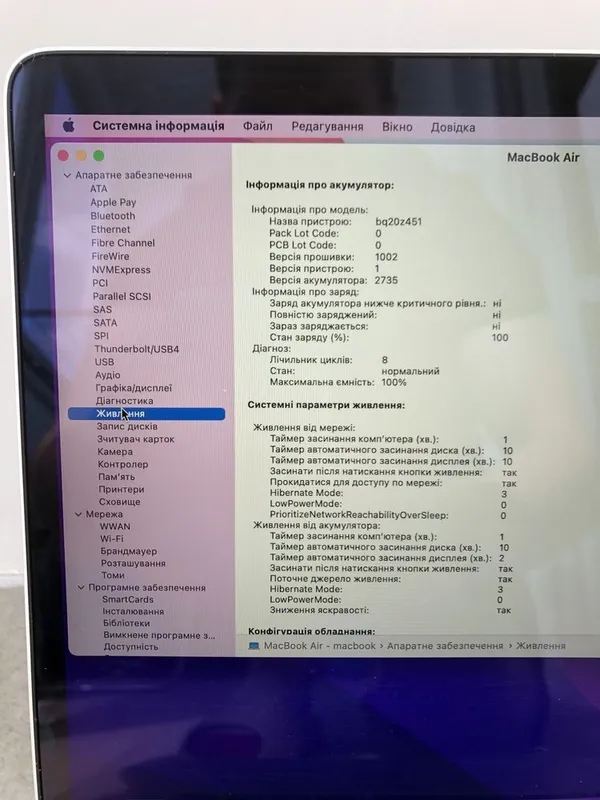Select Графіка/дисплеї in the sidebar
This screenshot has height=800, width=600.
pyautogui.click(x=134, y=388)
